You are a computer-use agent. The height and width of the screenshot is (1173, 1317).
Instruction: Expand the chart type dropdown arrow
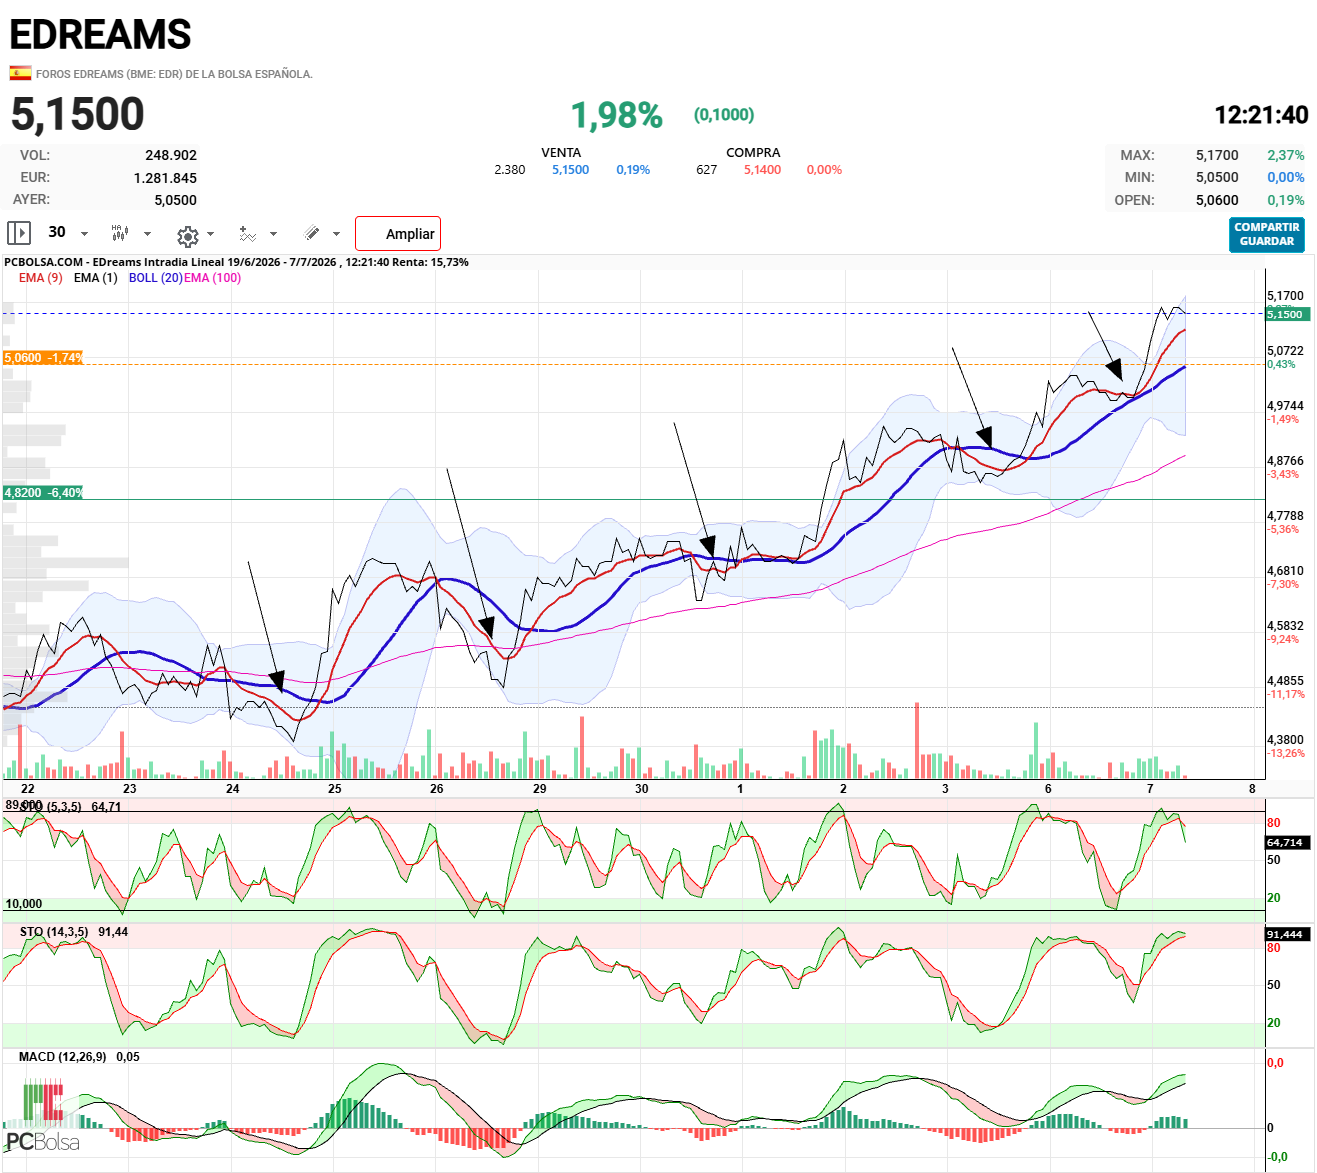tap(147, 234)
